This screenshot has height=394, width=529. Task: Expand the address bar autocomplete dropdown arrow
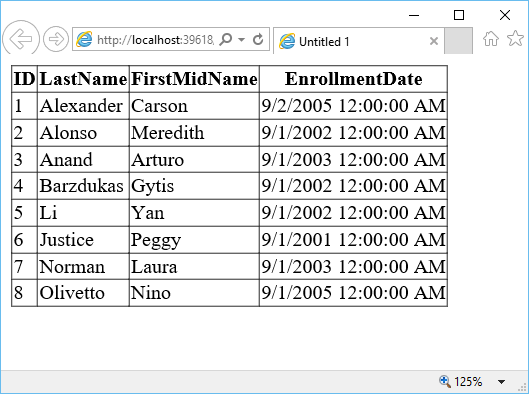click(241, 39)
